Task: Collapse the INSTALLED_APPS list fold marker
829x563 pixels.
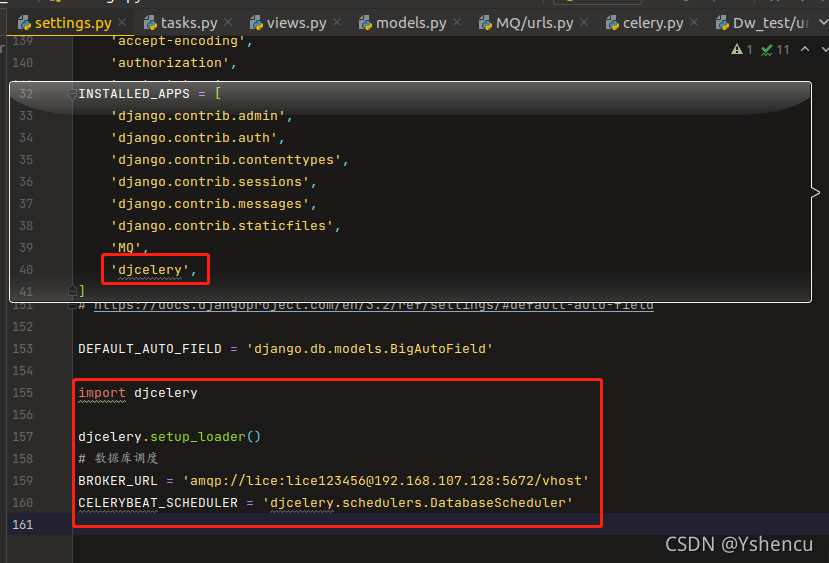Action: point(72,94)
